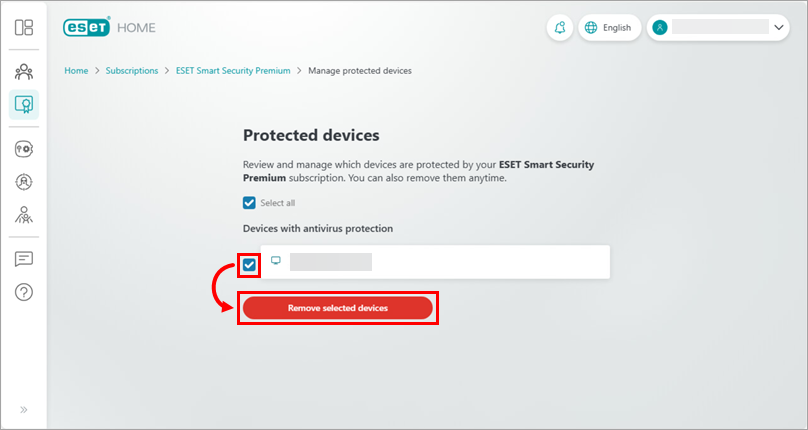
Task: Open the help question mark icon
Action: point(24,292)
